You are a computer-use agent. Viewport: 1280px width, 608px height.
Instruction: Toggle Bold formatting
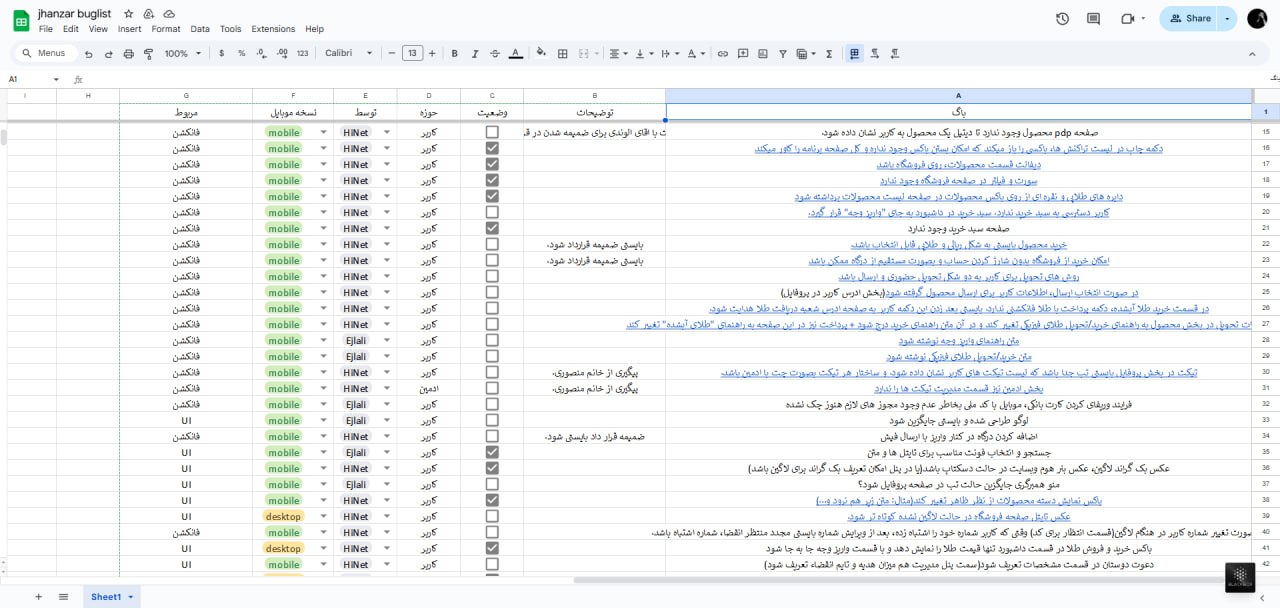[454, 54]
